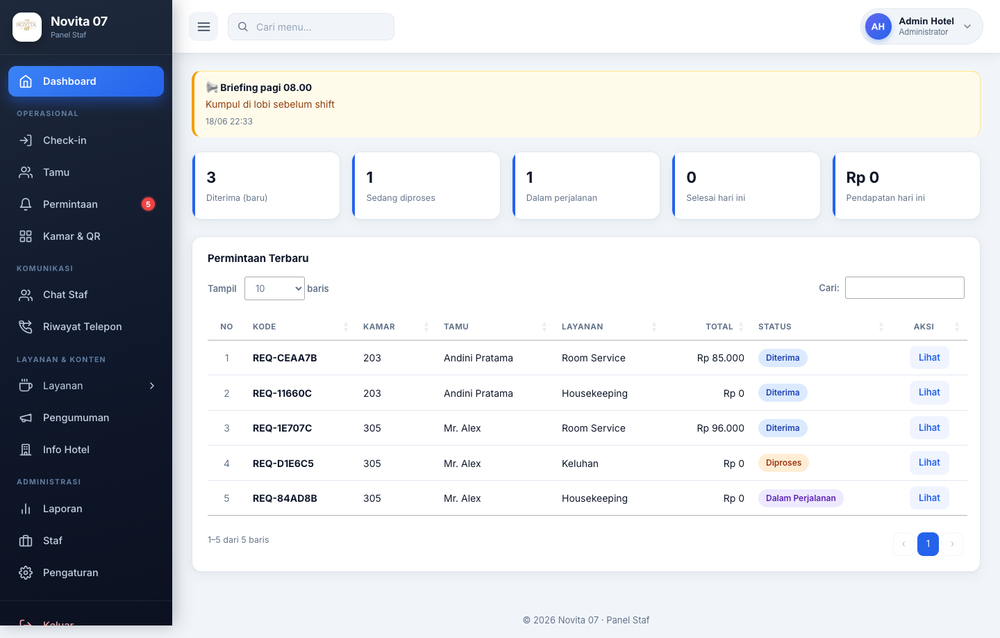
Task: Sort table by the KODE column
Action: [300, 327]
